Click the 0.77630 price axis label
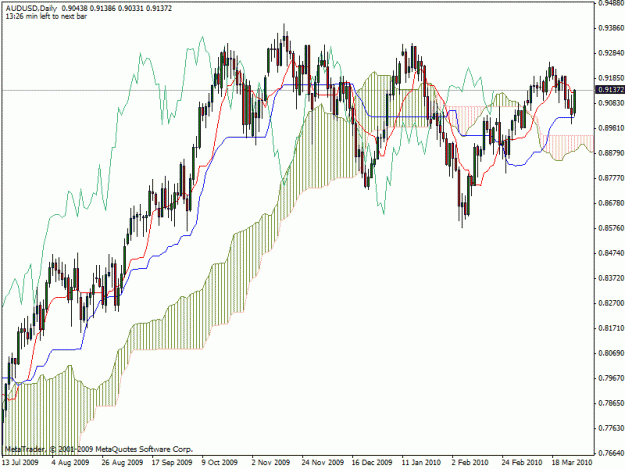625x469 pixels. pos(610,428)
